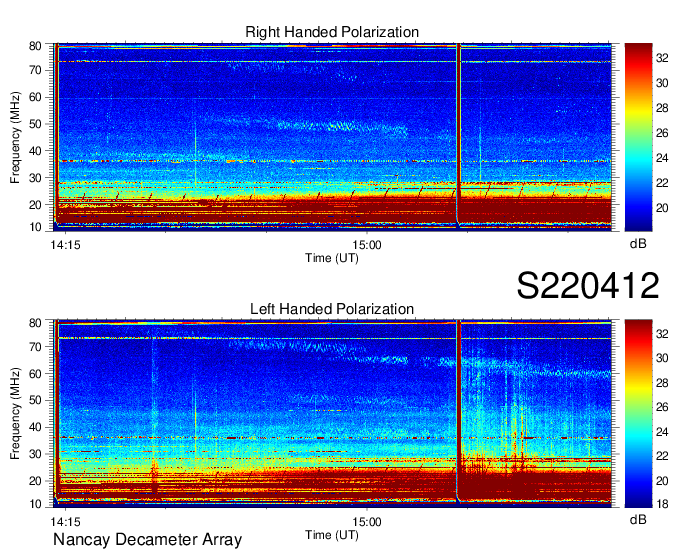Click the "Left Handed Polarization" plot title
Screen dimensions: 680x552
pos(332,309)
